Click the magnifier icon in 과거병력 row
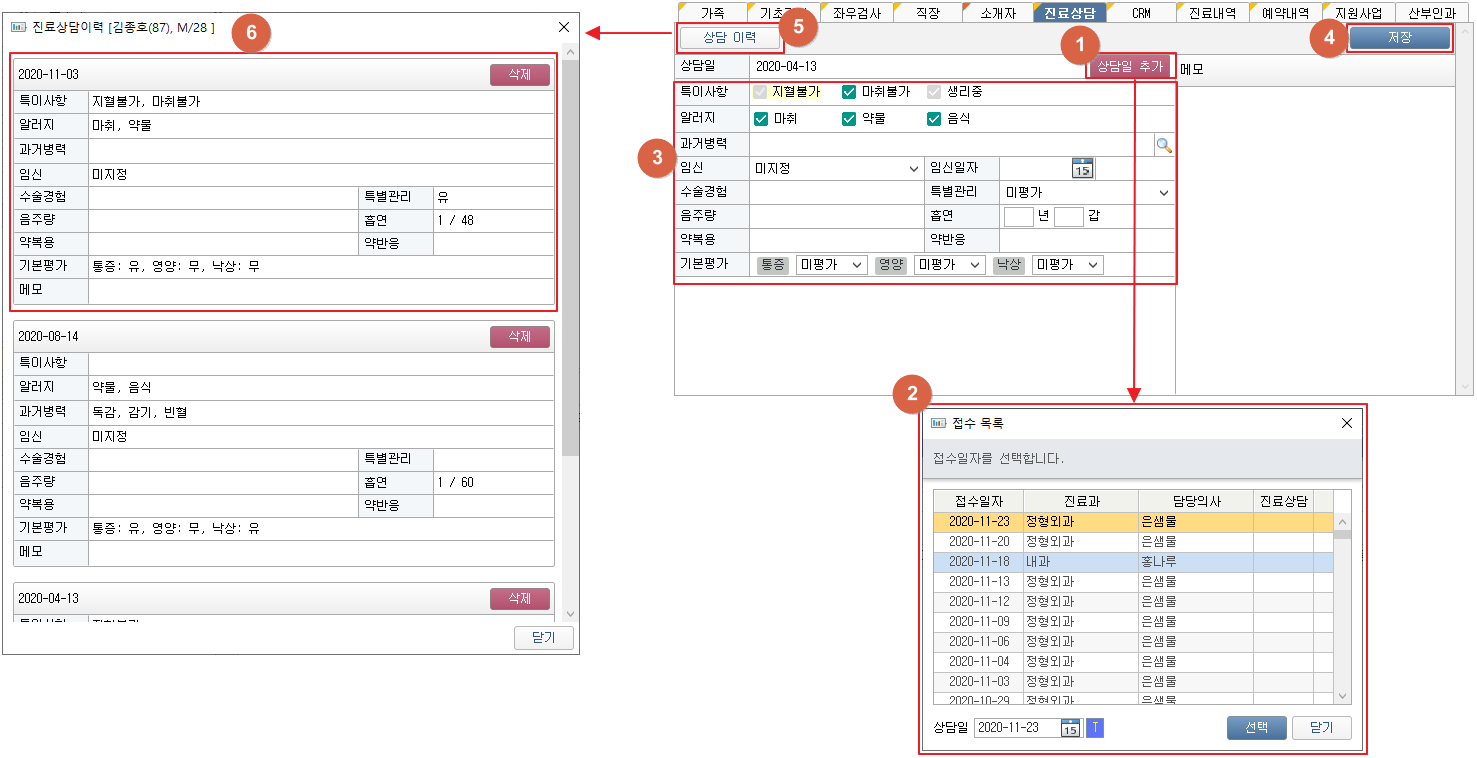The width and height of the screenshot is (1477, 758). (x=1163, y=145)
